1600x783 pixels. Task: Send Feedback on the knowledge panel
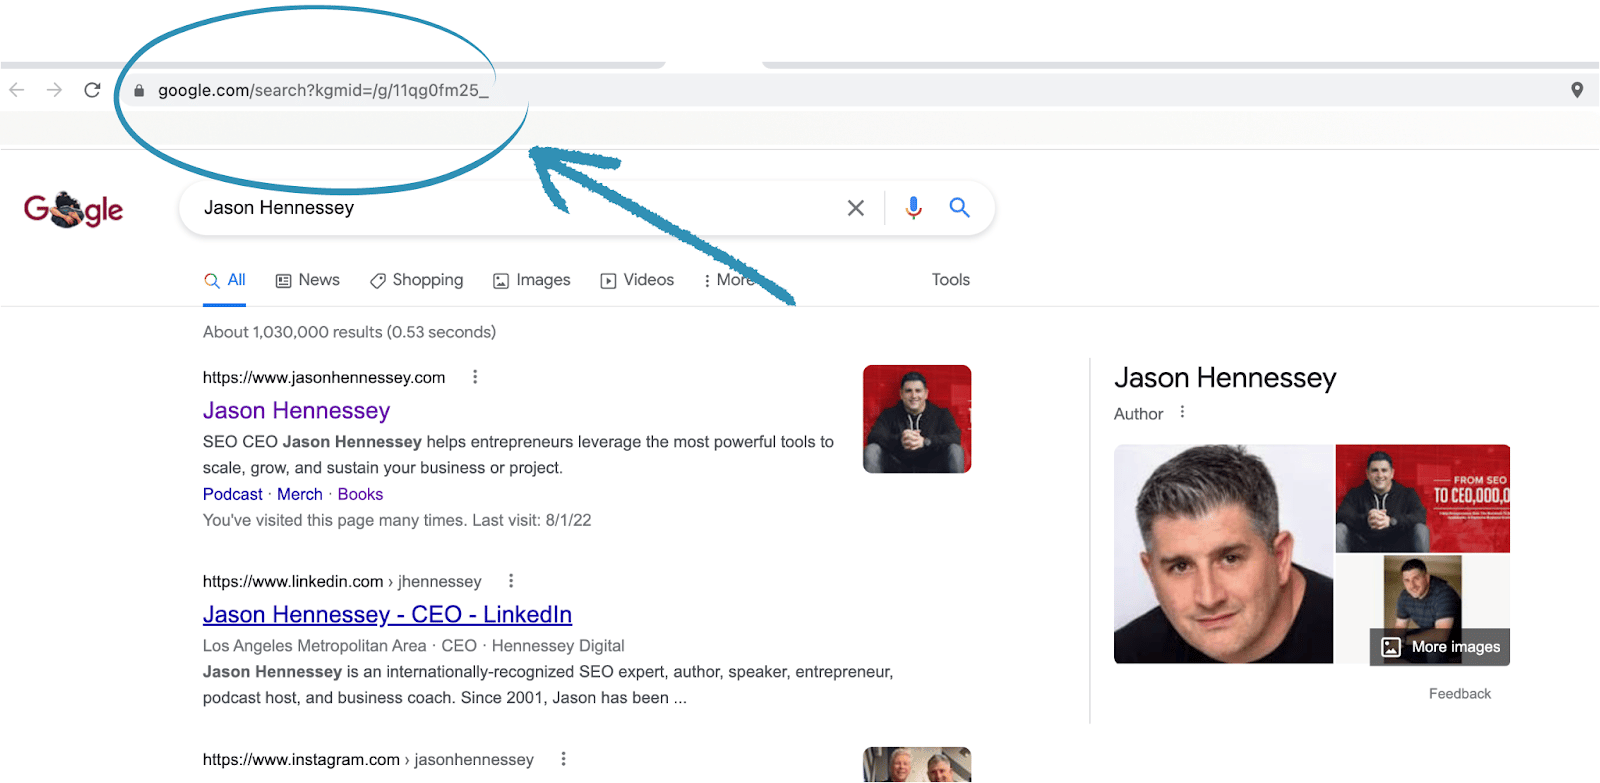[x=1460, y=694]
